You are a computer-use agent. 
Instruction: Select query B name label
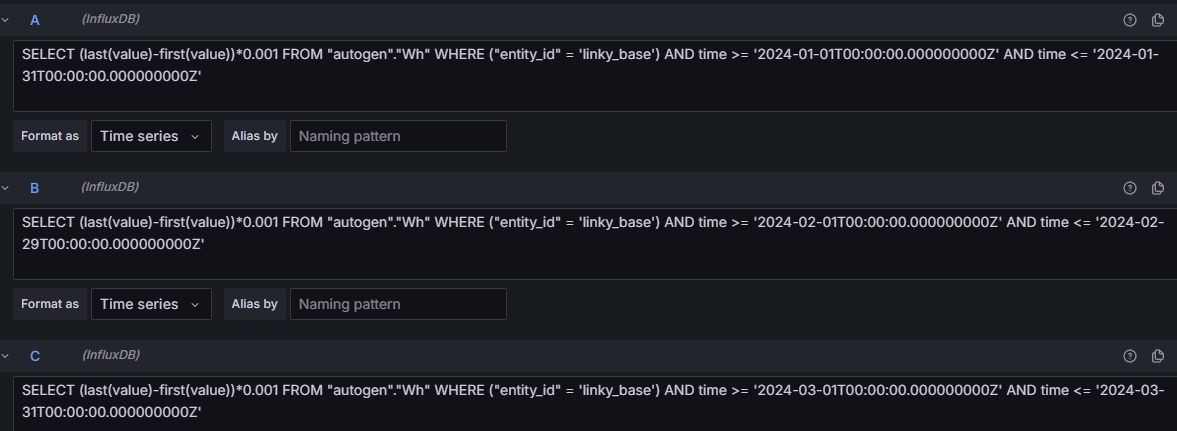35,188
